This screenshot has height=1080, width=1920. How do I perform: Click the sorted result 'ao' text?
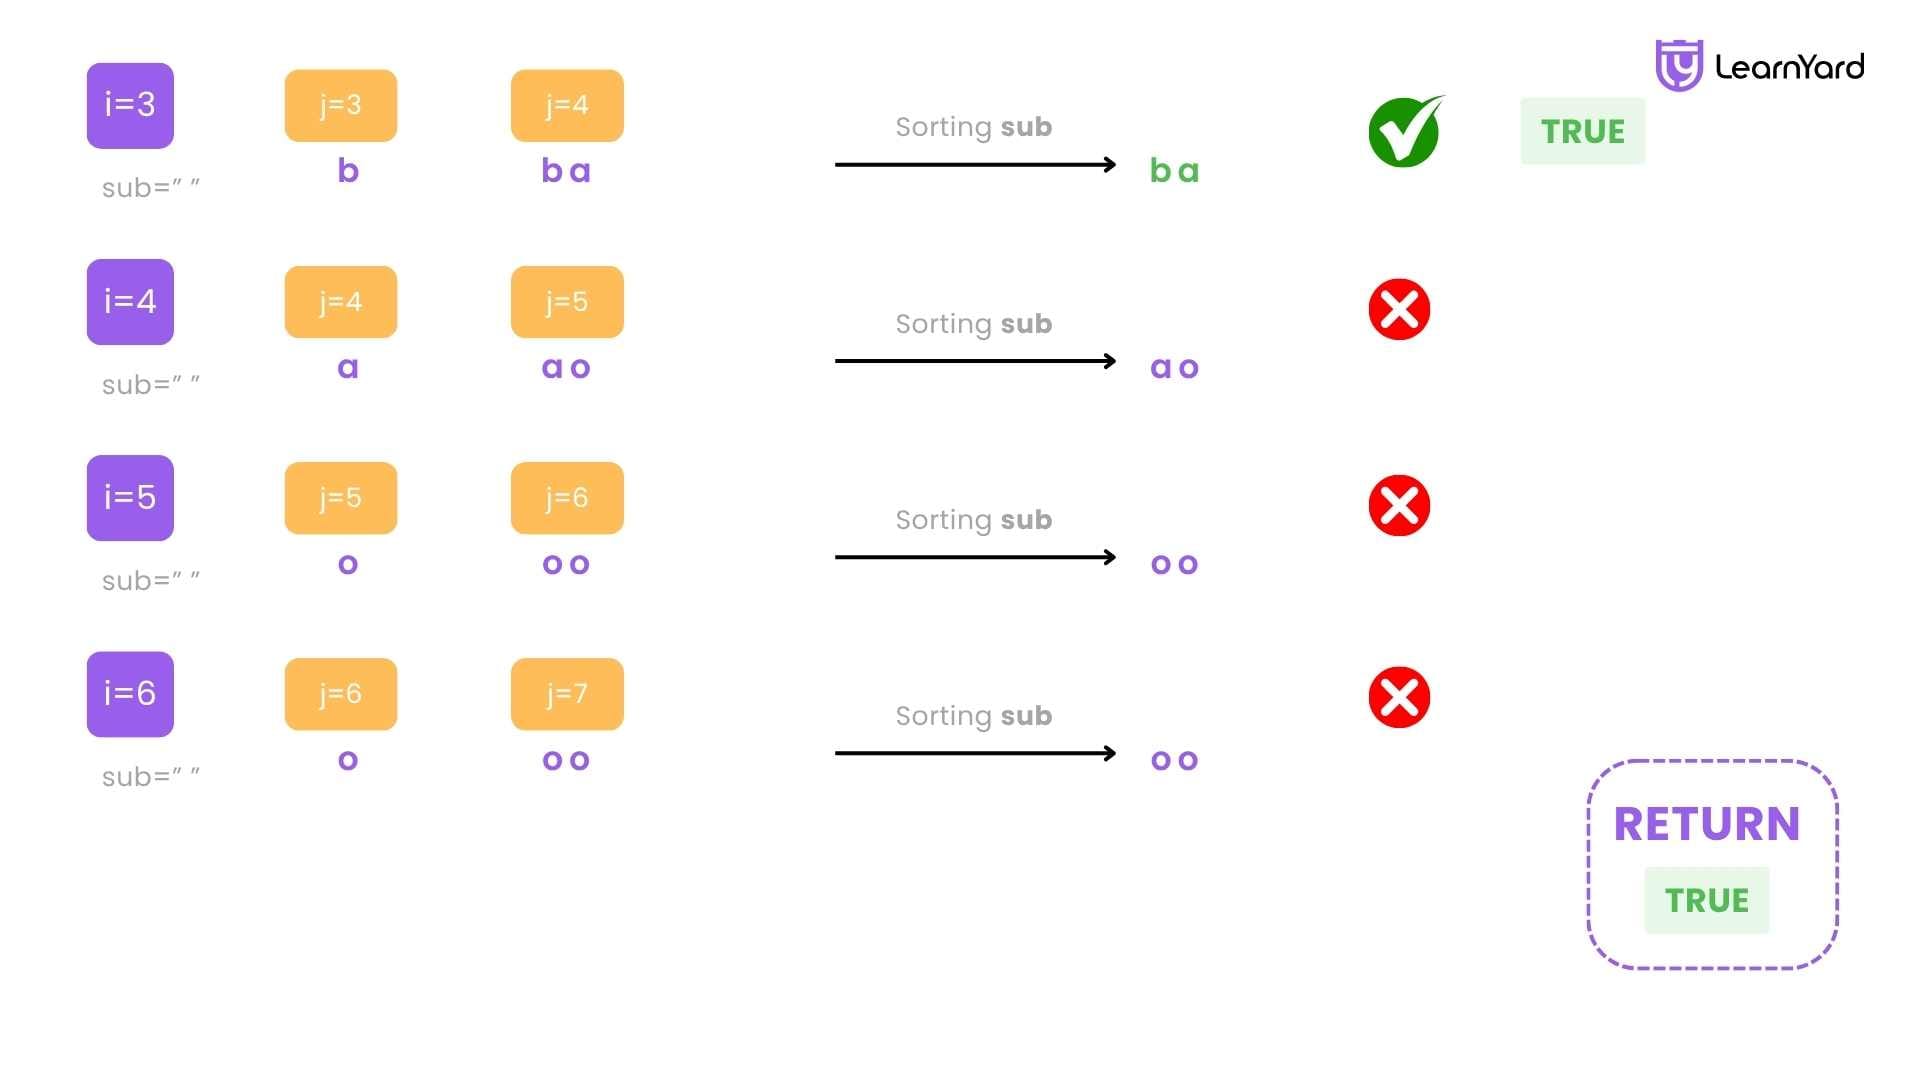(x=1174, y=368)
